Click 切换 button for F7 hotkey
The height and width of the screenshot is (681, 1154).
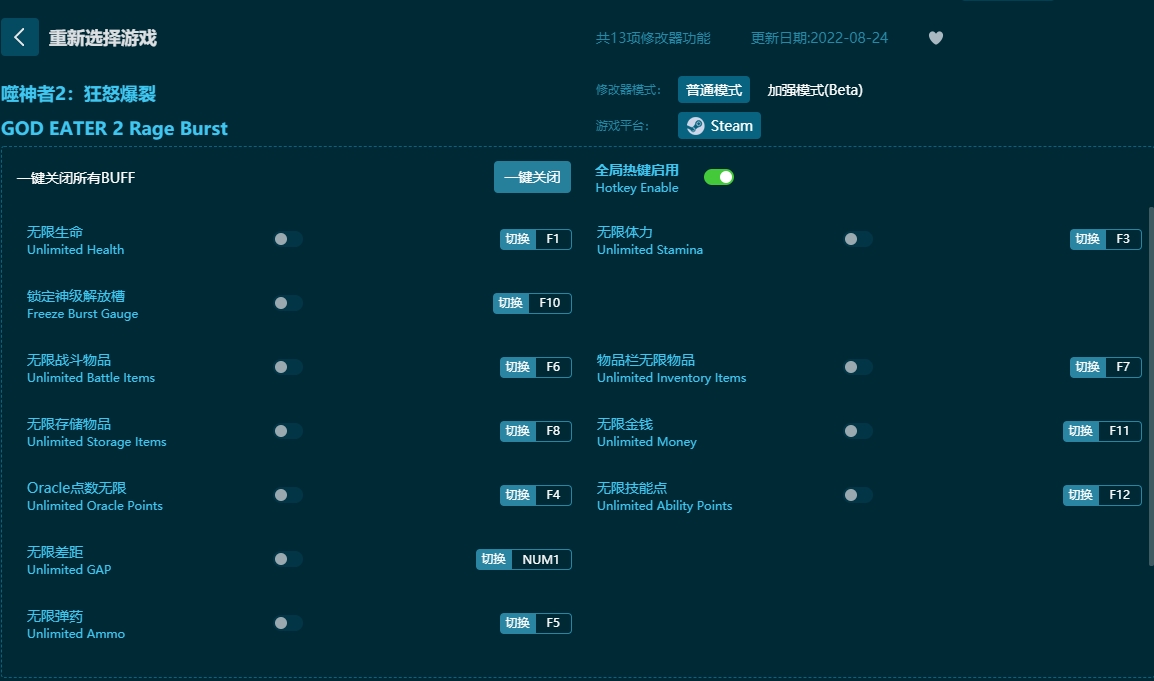(x=1088, y=367)
